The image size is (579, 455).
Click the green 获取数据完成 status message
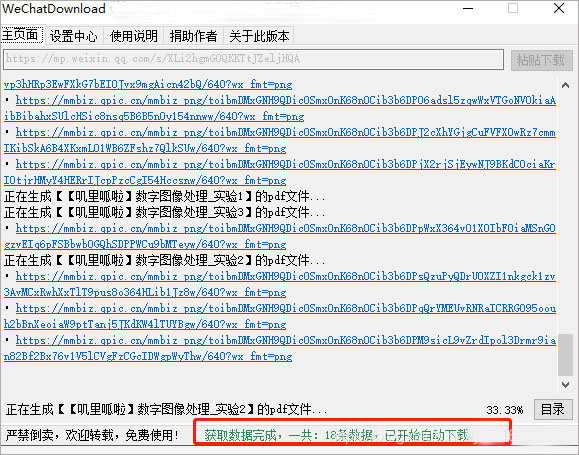(x=336, y=435)
